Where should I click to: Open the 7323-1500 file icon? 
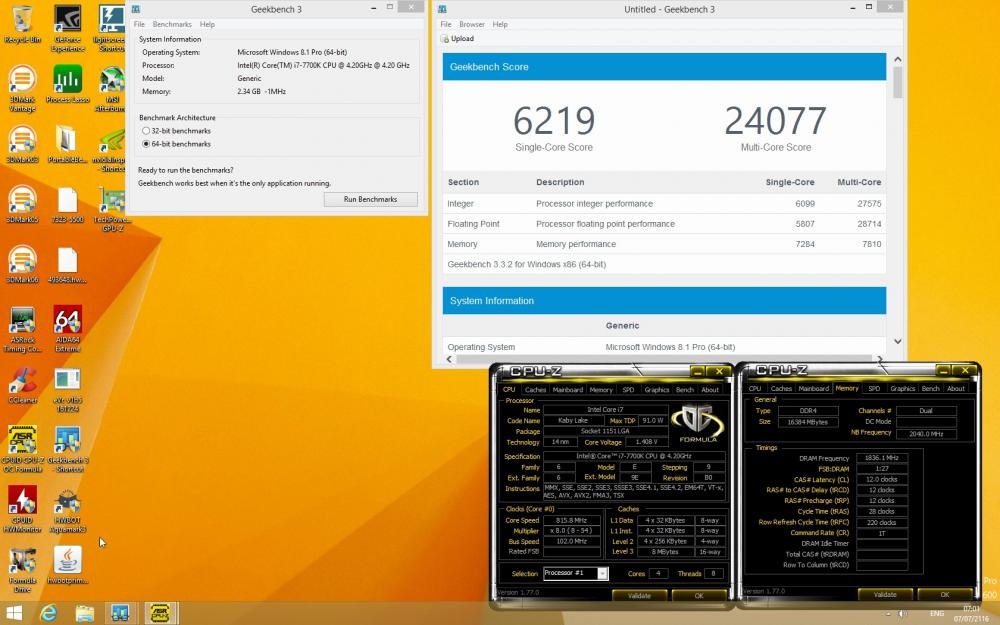coord(68,204)
